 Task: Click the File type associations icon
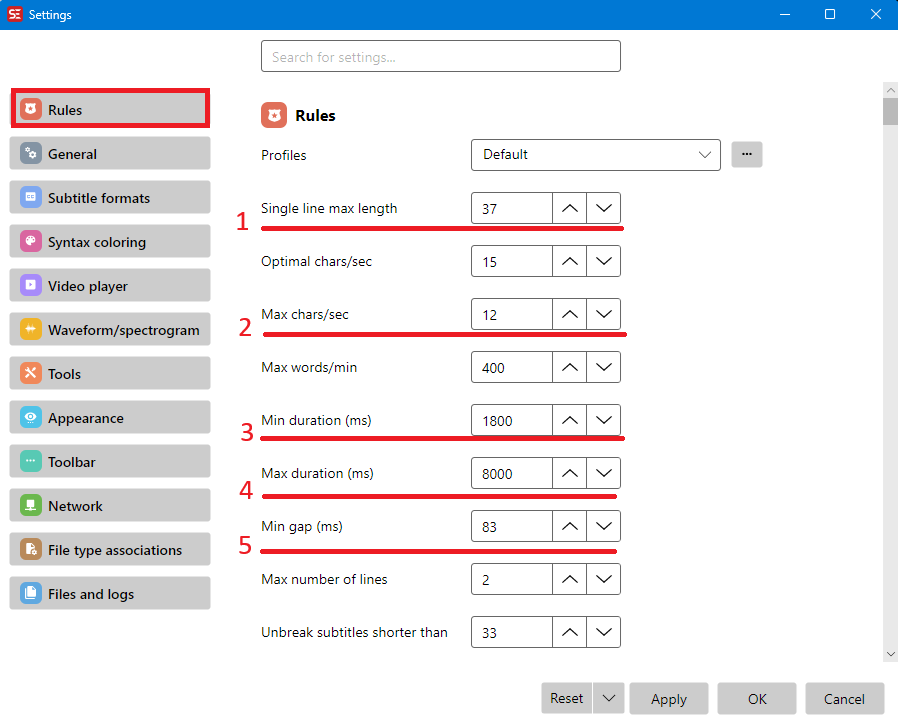[30, 549]
